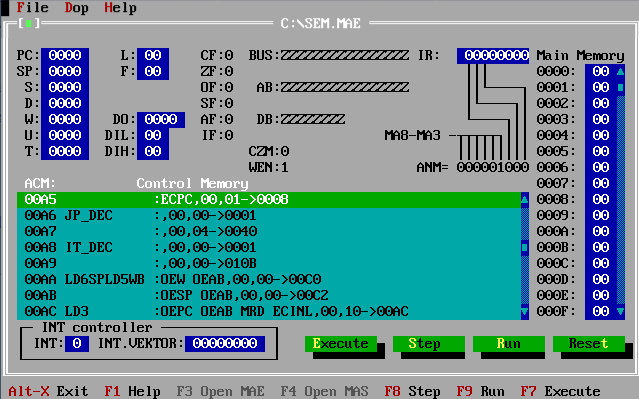Select control memory row 00A6 JP_DEC

click(269, 215)
